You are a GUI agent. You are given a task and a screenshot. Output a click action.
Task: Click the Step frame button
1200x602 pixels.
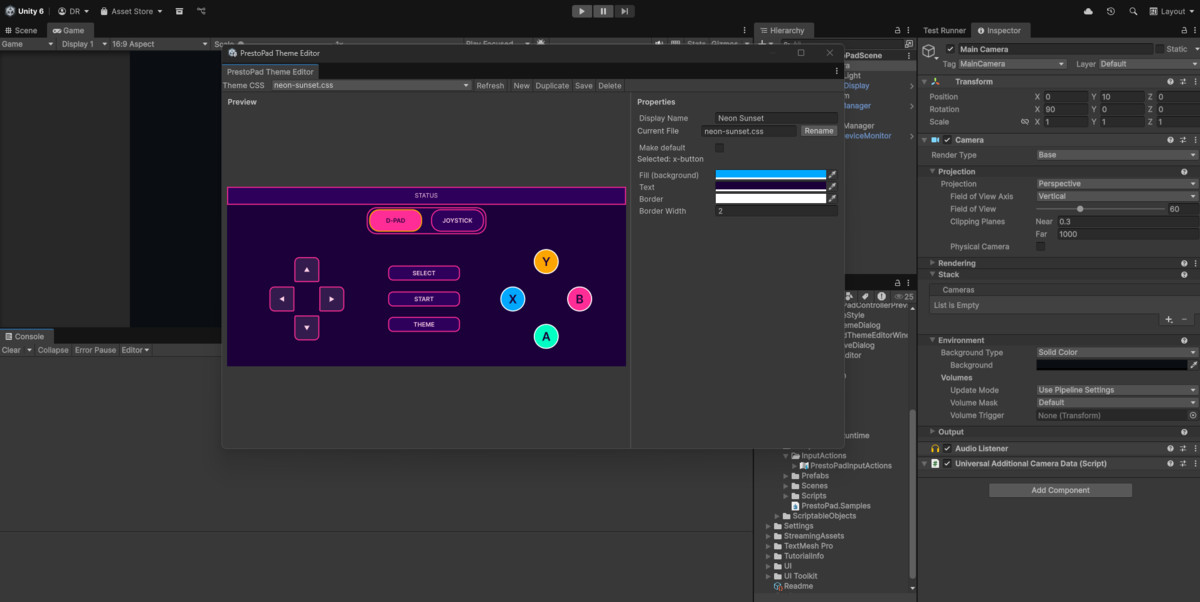click(x=625, y=11)
